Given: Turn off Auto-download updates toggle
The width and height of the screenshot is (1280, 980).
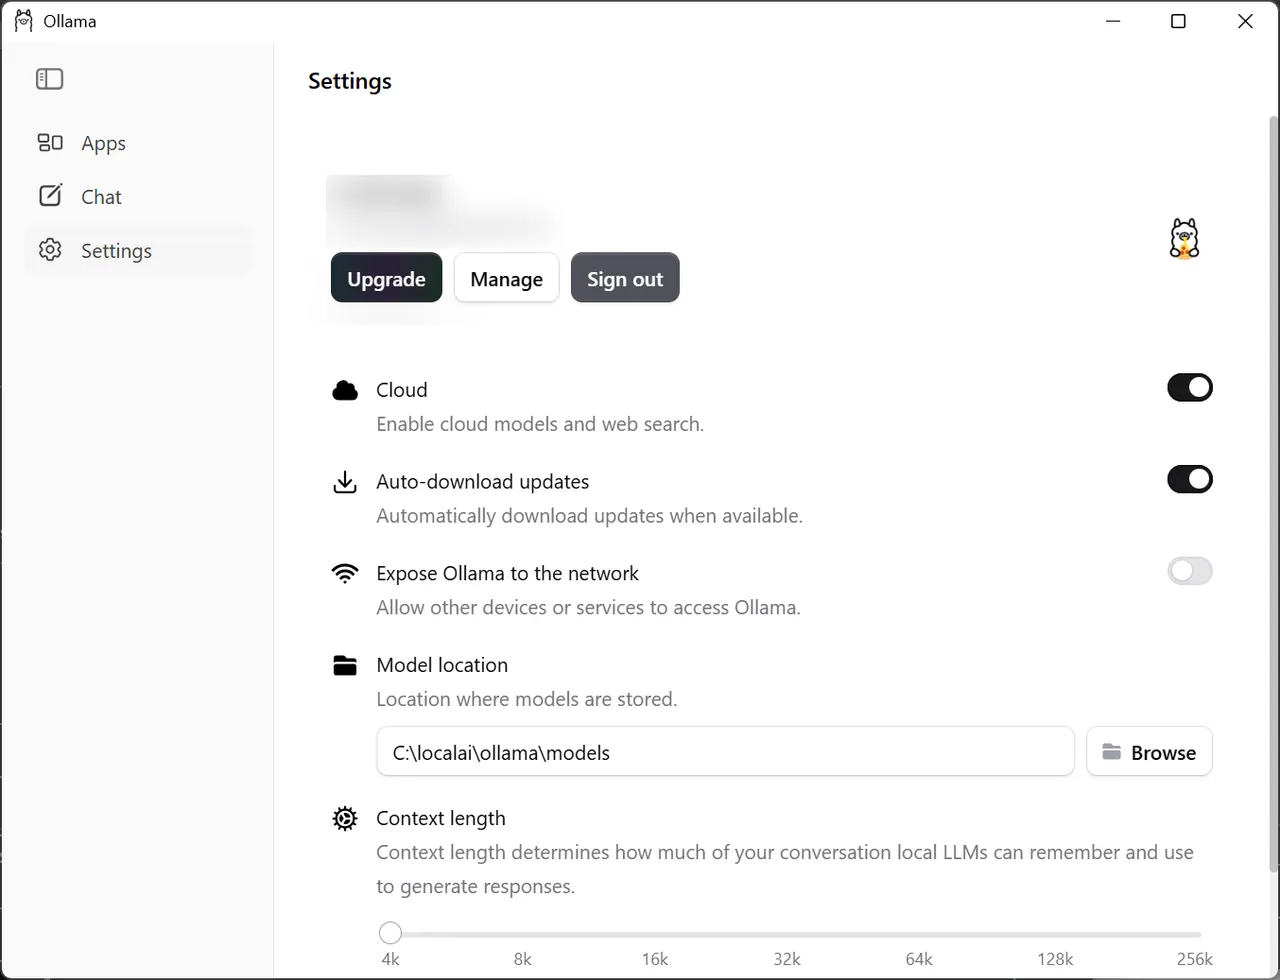Looking at the screenshot, I should tap(1189, 480).
